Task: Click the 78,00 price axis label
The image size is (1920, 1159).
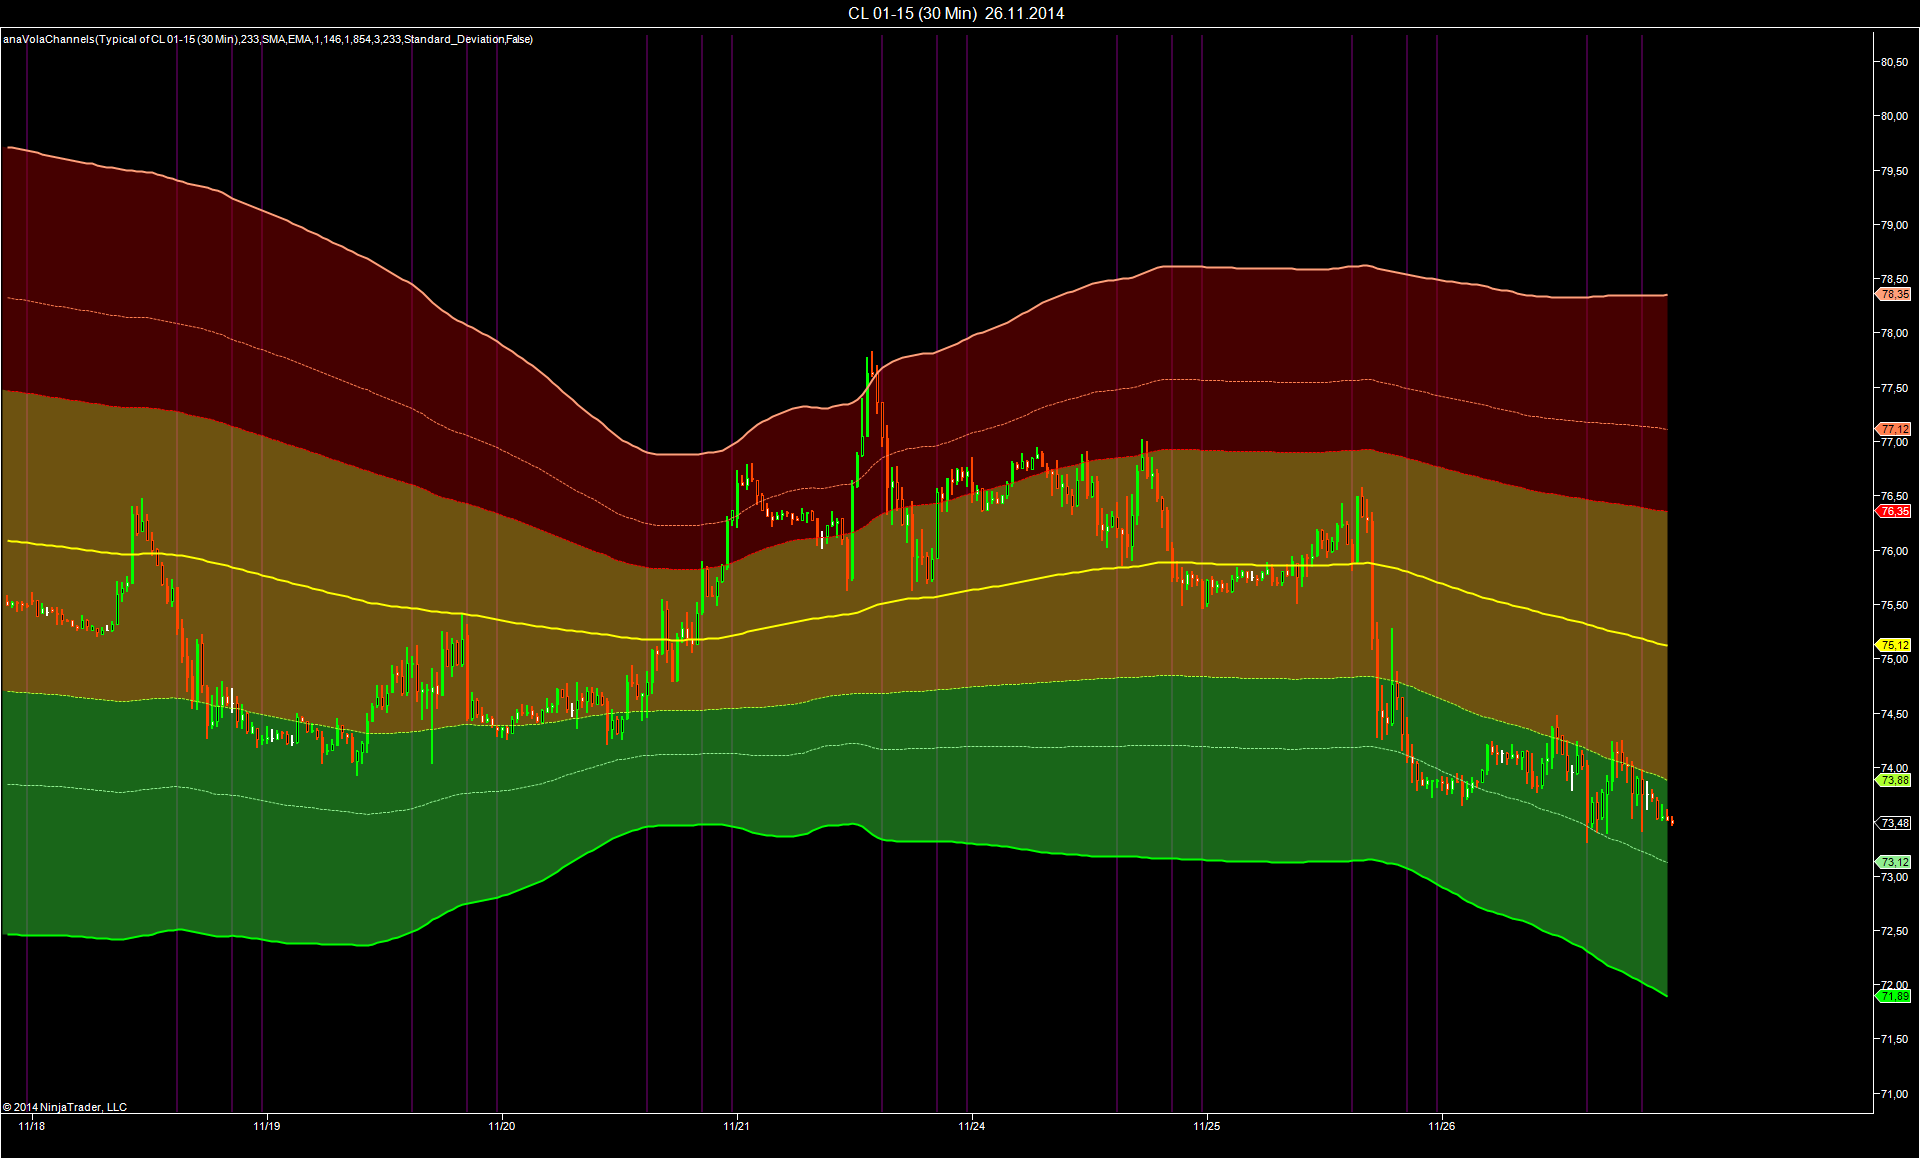Action: (x=1894, y=333)
